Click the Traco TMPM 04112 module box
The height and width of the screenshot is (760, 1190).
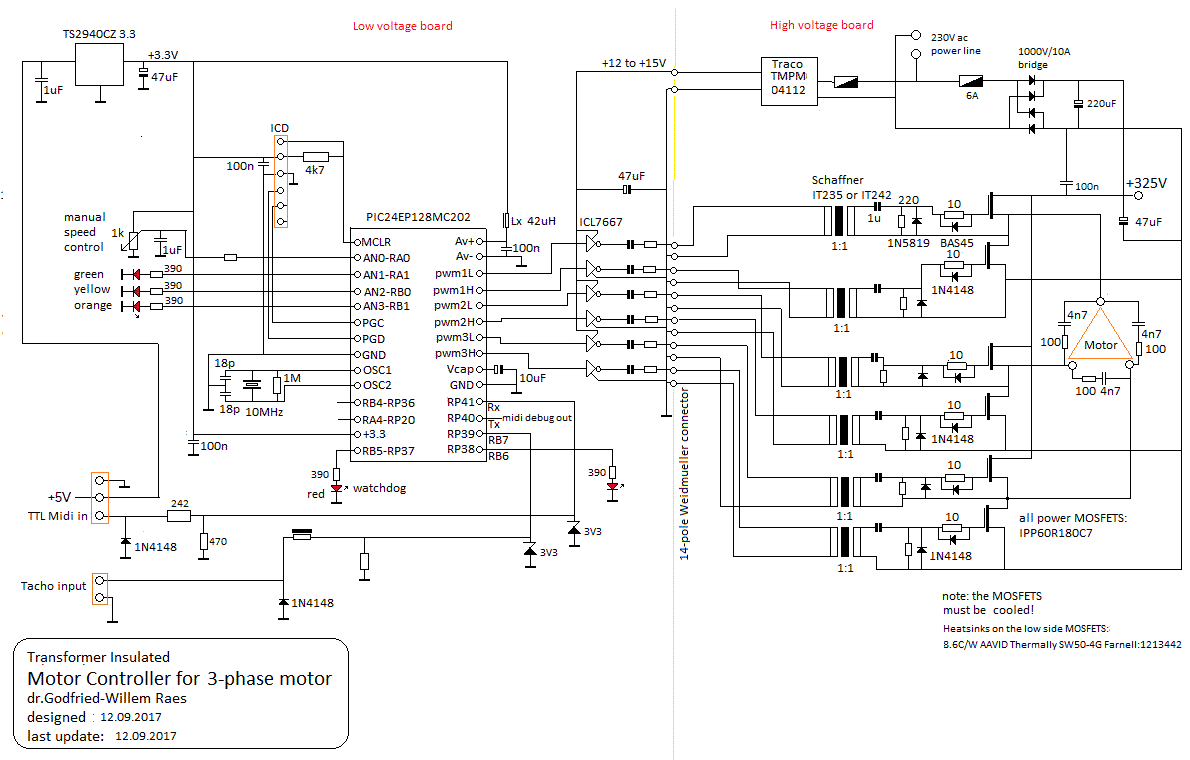[787, 80]
